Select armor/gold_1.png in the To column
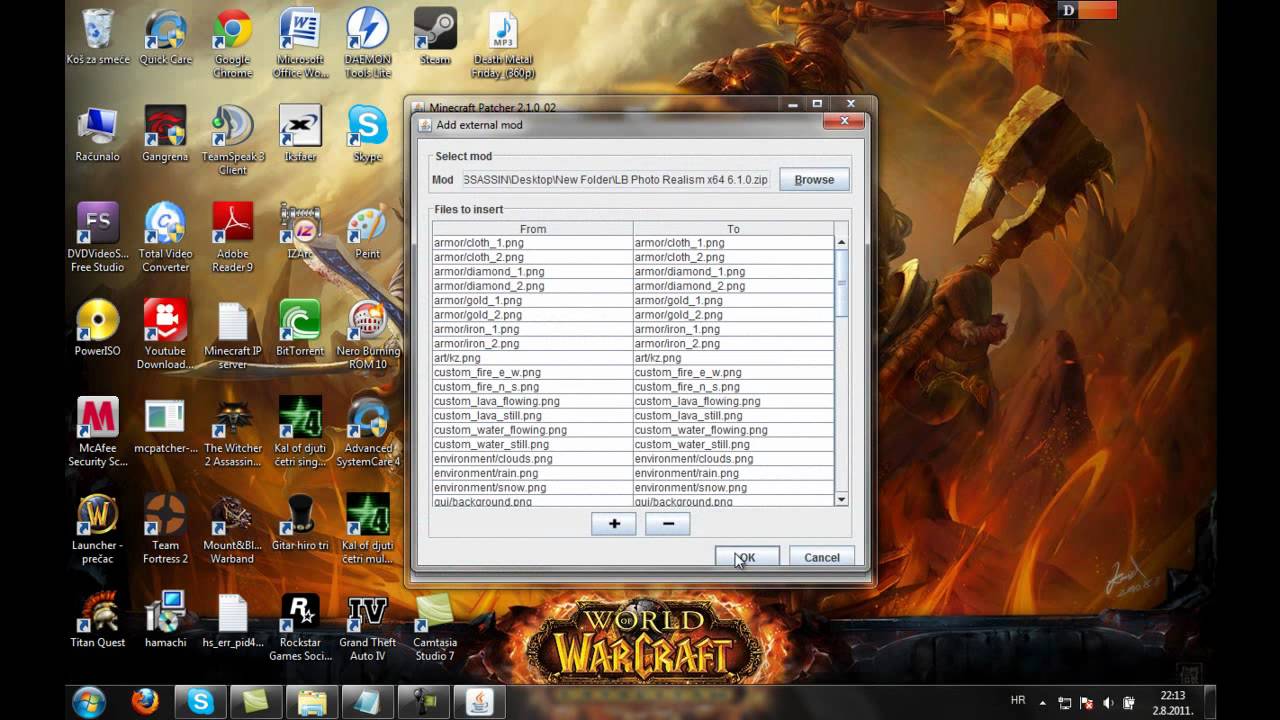Screen dimensions: 1280x720 pos(733,300)
